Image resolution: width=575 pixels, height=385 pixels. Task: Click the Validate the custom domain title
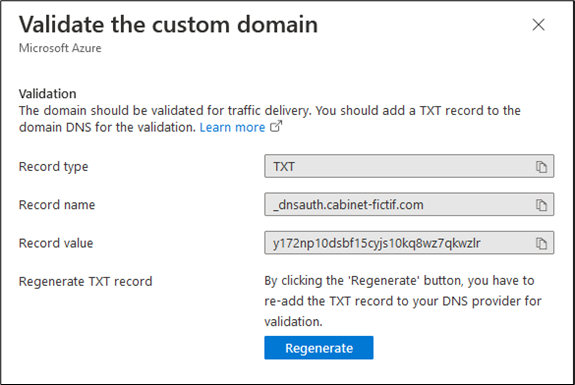(168, 25)
